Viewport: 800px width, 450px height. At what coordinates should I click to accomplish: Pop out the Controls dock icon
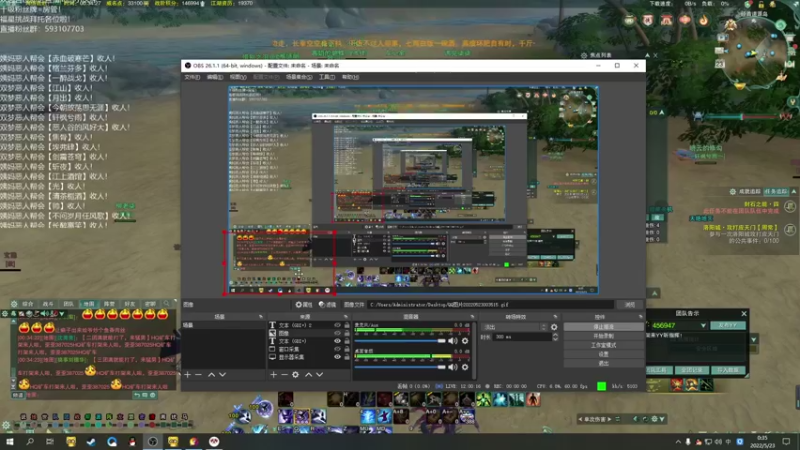pyautogui.click(x=640, y=317)
